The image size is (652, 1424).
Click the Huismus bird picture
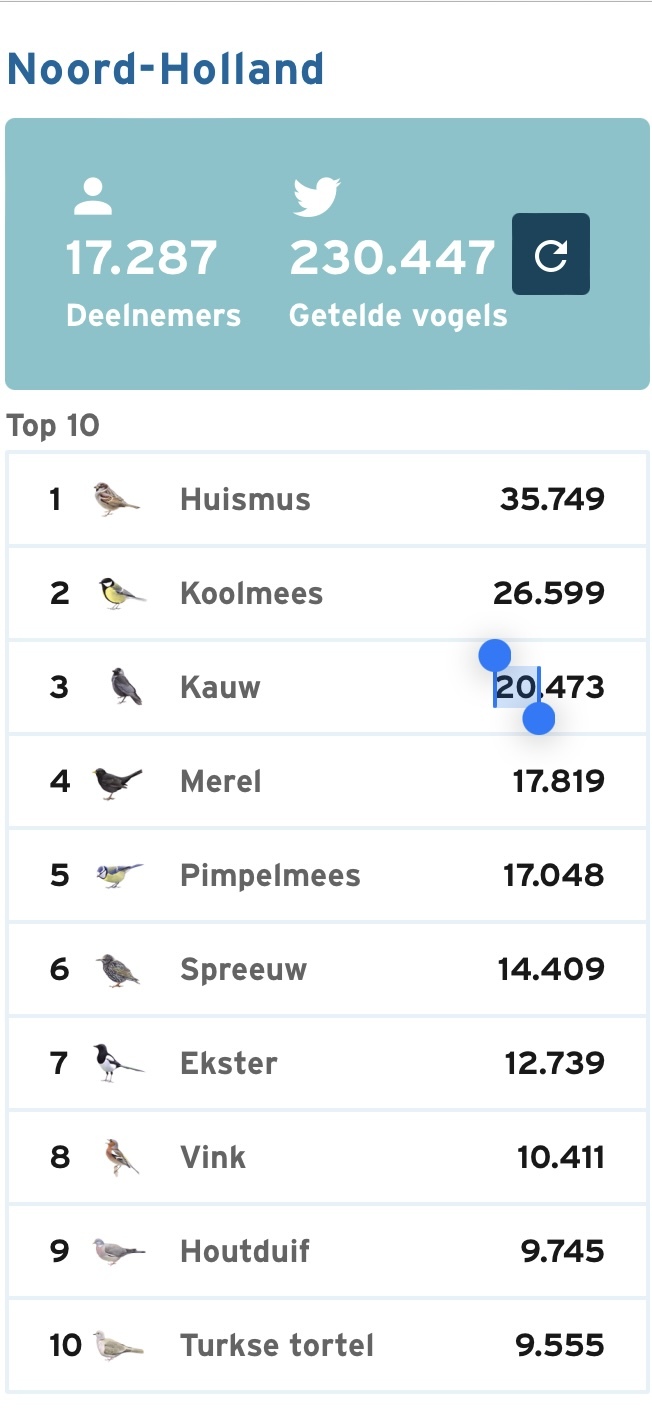(116, 498)
